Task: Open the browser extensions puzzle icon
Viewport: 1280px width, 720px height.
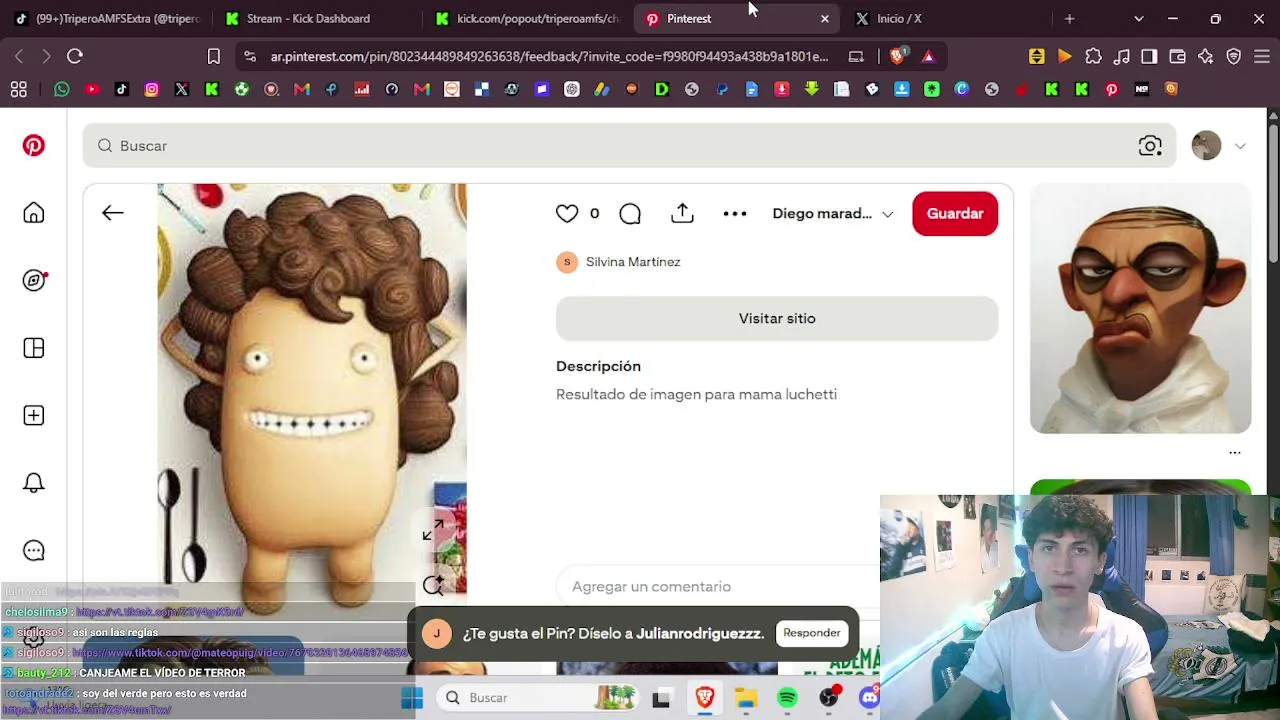Action: (1093, 57)
